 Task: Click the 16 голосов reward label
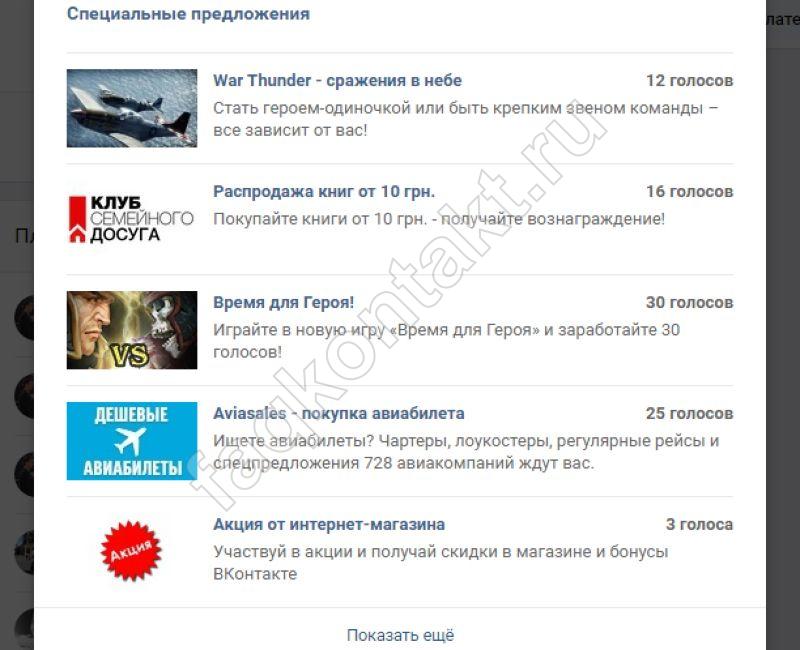click(689, 192)
